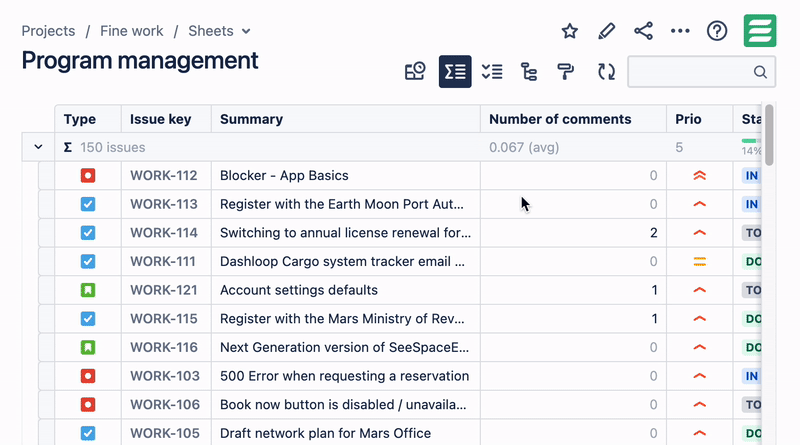Viewport: 800px width, 445px height.
Task: Star this sheet as a favorite
Action: [570, 31]
